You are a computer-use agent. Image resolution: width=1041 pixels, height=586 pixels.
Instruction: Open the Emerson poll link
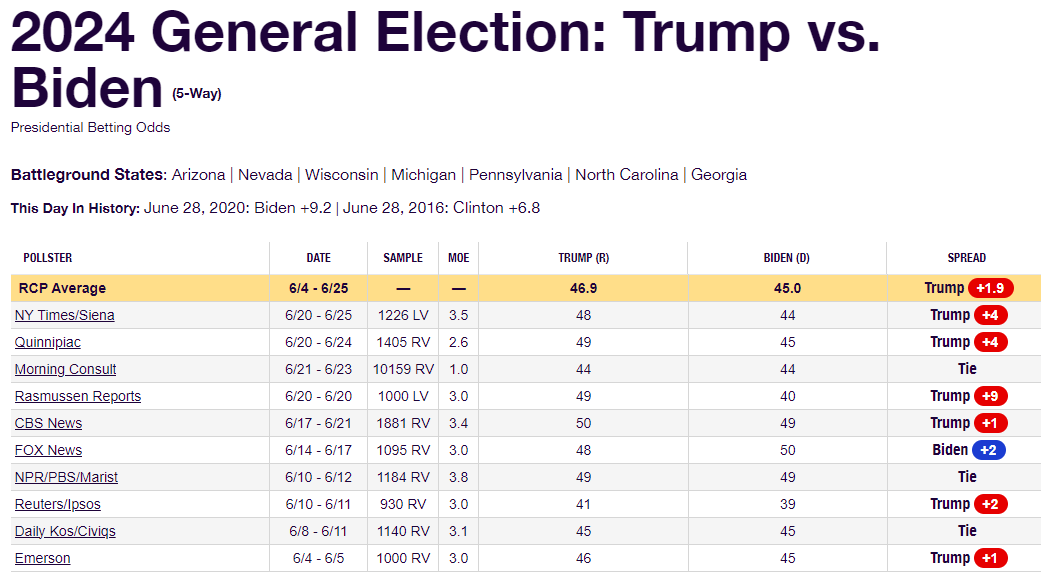pyautogui.click(x=42, y=558)
